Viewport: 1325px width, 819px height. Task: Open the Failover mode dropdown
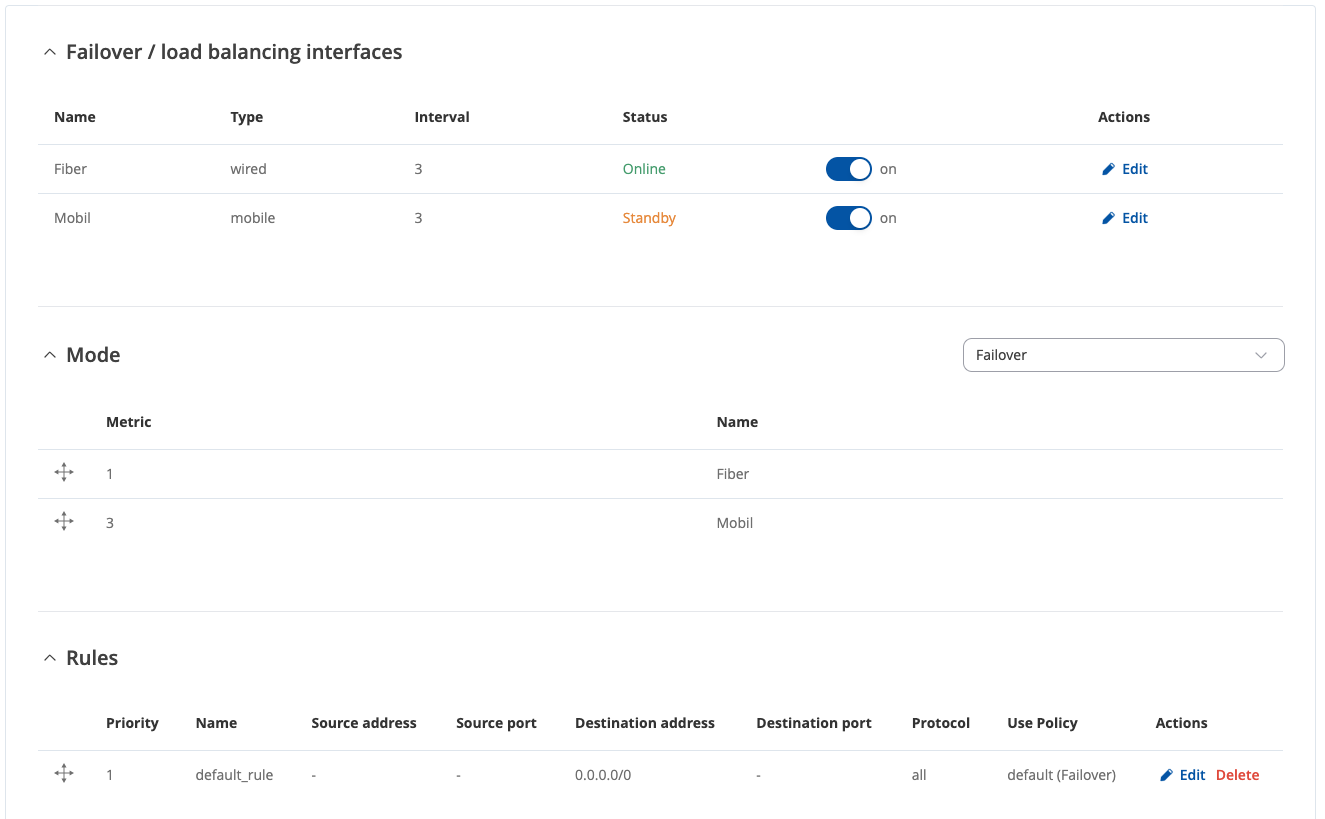(1123, 355)
